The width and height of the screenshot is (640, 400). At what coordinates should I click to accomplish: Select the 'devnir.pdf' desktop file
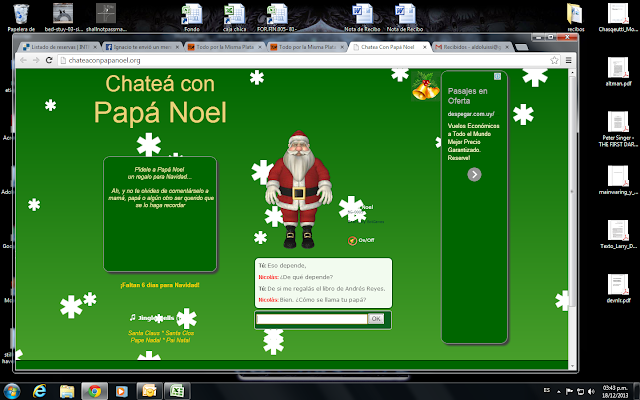(618, 289)
